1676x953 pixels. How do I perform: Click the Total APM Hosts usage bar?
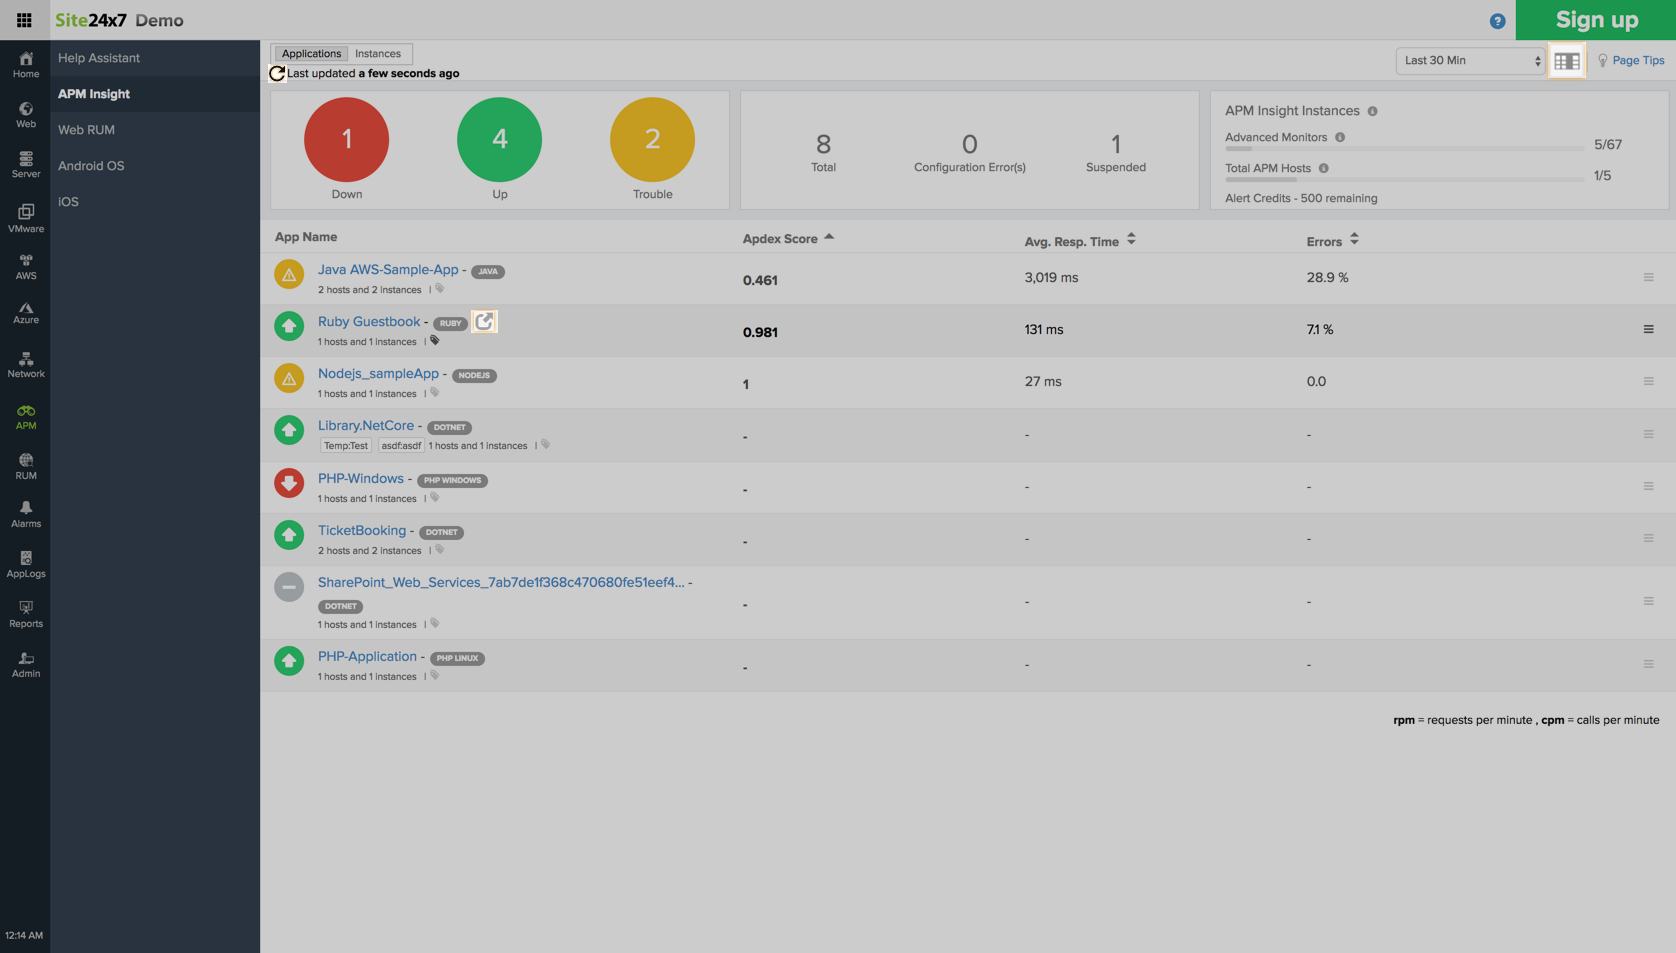pos(1404,179)
